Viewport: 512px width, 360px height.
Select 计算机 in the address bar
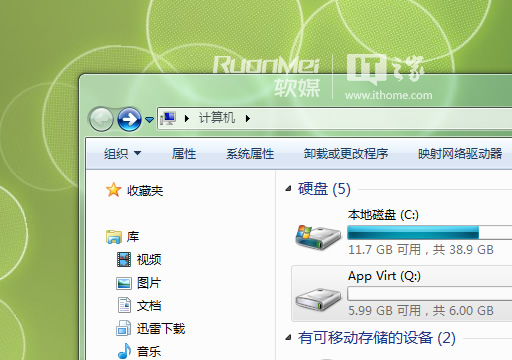tap(217, 118)
